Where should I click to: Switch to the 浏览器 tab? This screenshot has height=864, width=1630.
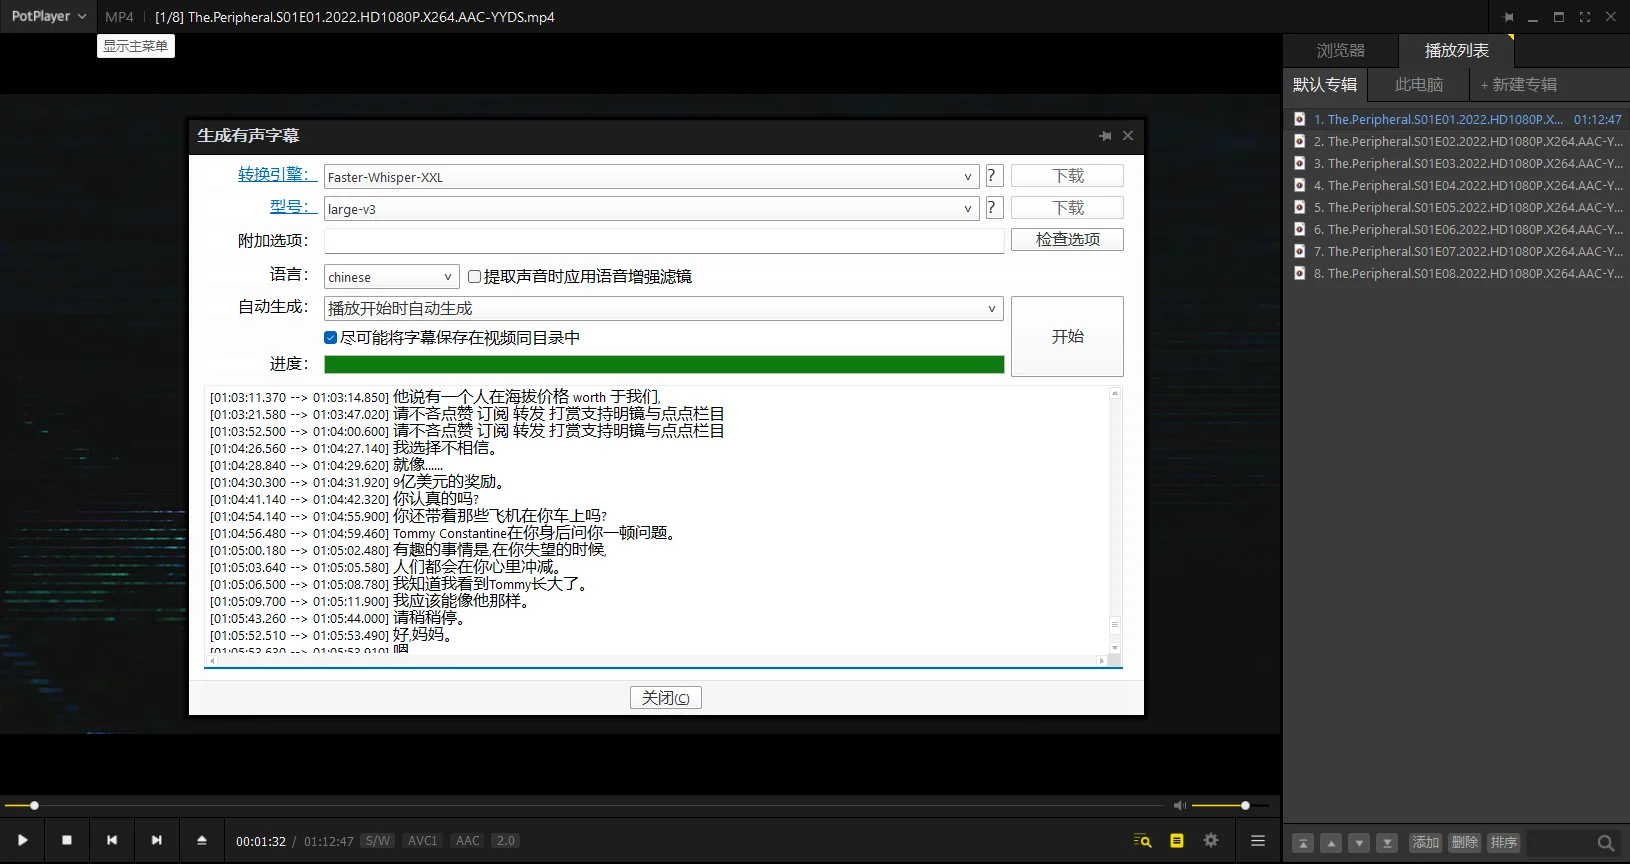[x=1340, y=51]
